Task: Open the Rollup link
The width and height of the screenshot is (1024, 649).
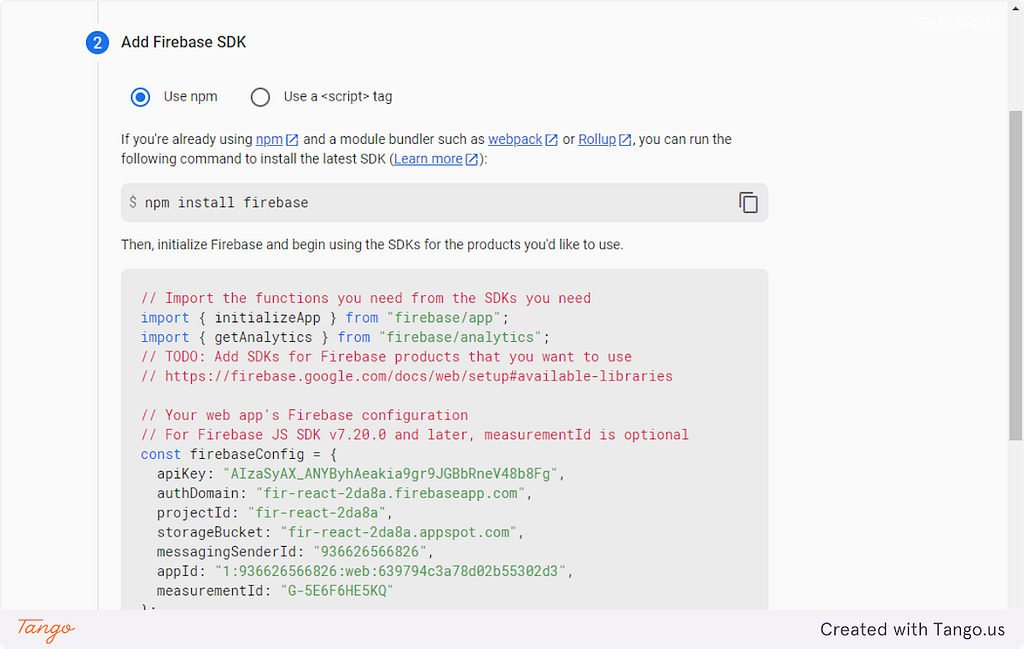Action: point(597,139)
